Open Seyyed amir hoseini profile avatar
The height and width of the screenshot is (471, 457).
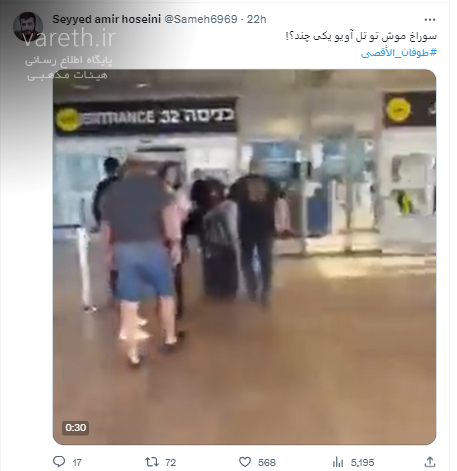point(28,27)
